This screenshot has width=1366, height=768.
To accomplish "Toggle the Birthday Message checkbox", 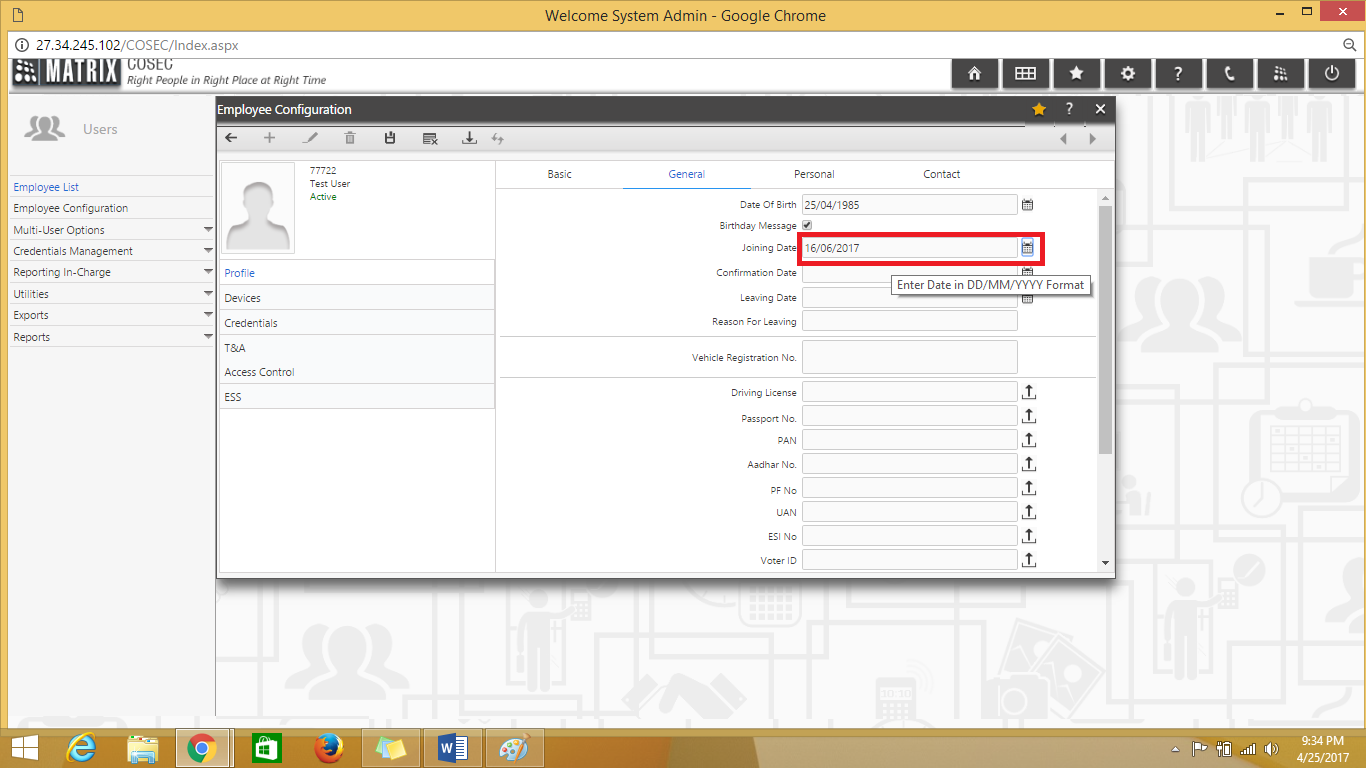I will click(x=807, y=225).
